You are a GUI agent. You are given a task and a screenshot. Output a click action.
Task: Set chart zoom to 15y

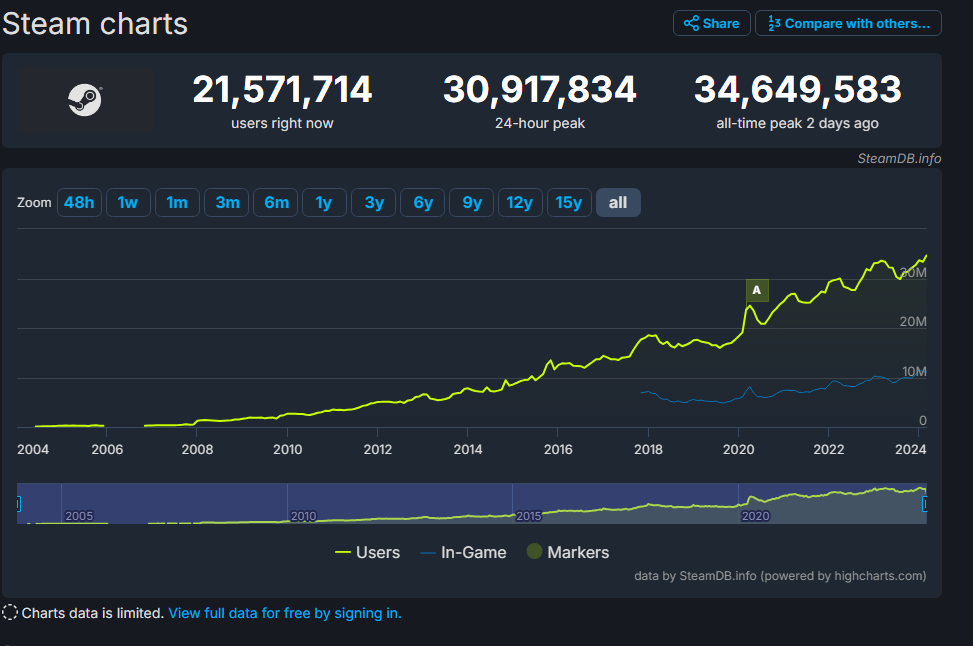(x=570, y=202)
